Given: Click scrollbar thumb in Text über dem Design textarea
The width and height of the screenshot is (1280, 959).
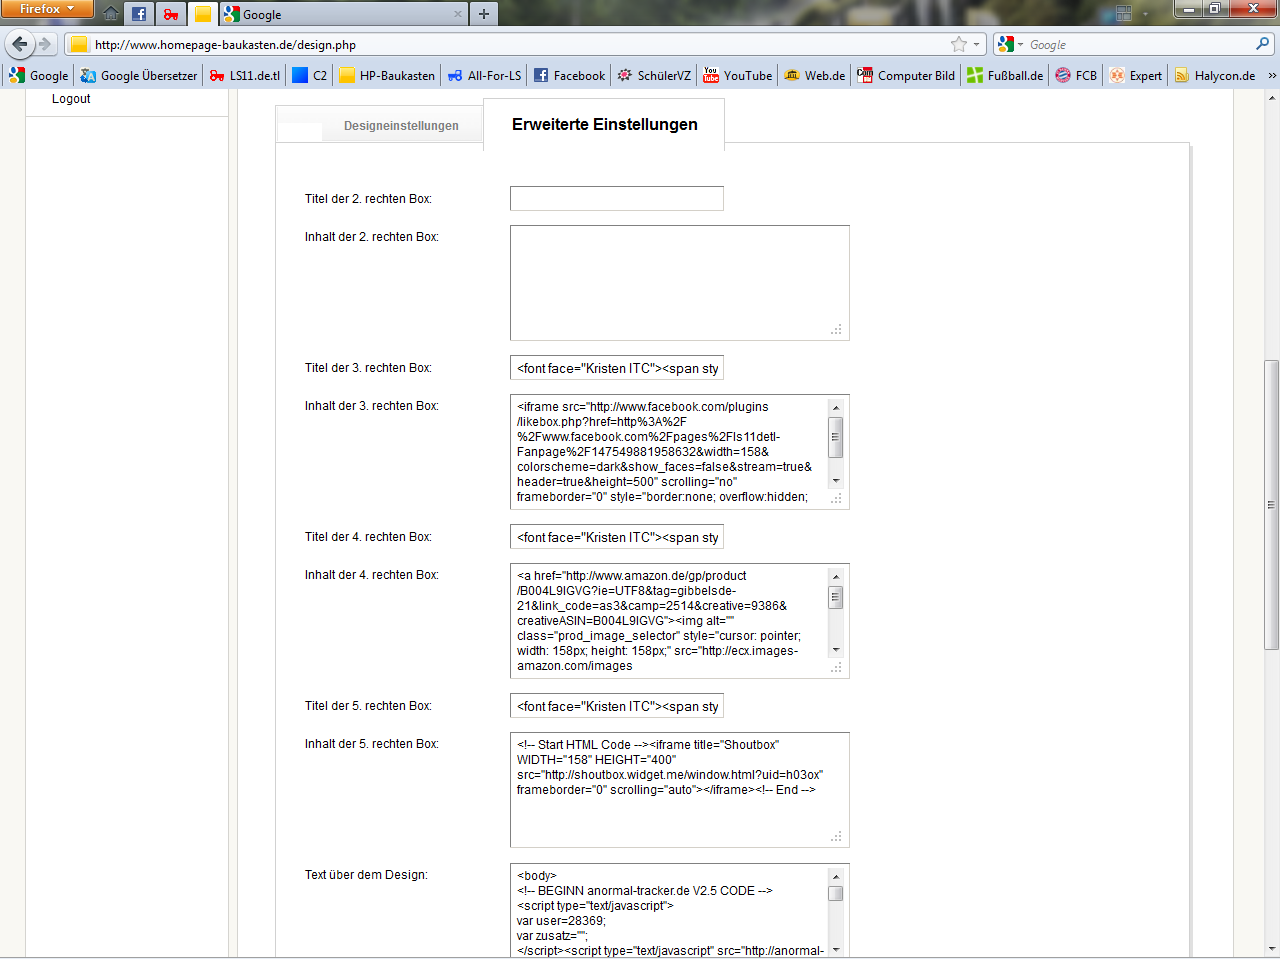Looking at the screenshot, I should point(836,893).
